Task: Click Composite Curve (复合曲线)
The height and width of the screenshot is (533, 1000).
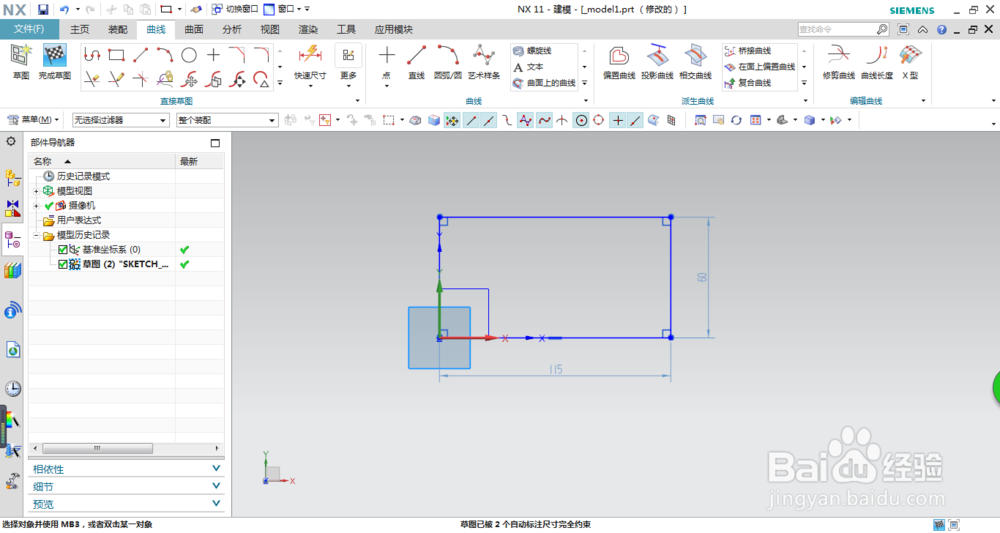Action: pyautogui.click(x=748, y=83)
